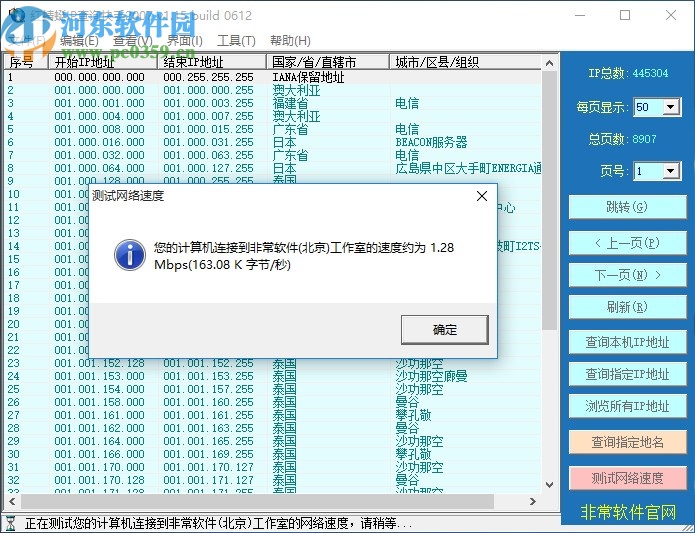Click the blue information icon in the dialog
Image resolution: width=695 pixels, height=533 pixels.
click(x=129, y=255)
